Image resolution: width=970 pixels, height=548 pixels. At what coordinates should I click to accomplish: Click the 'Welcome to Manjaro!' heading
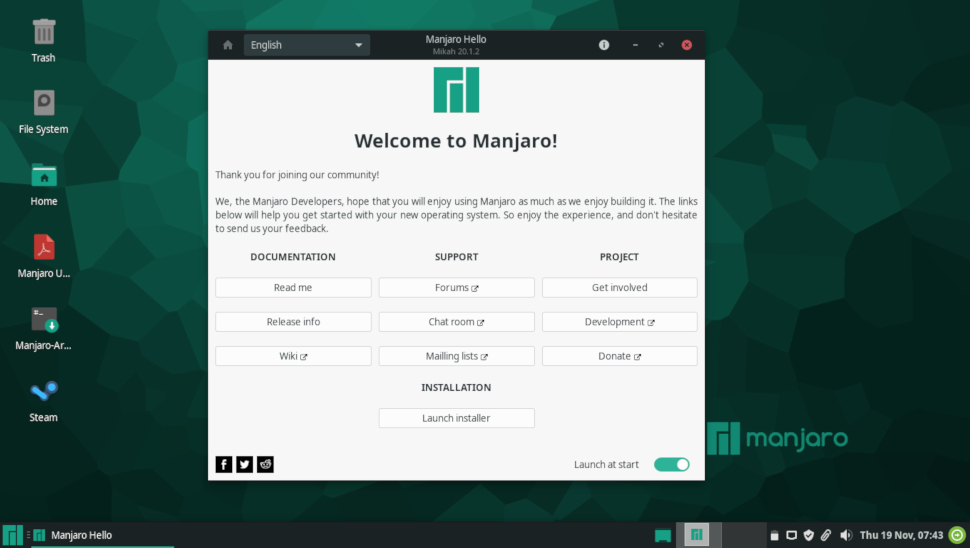[x=456, y=141]
